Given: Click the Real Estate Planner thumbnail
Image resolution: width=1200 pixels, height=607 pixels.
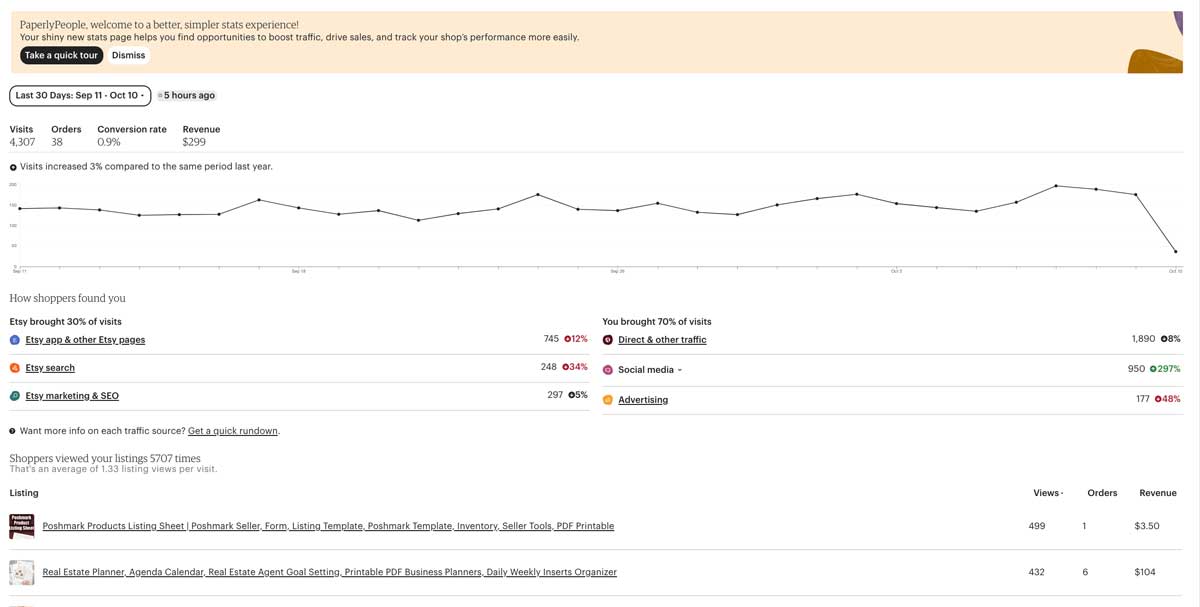Looking at the screenshot, I should (22, 572).
